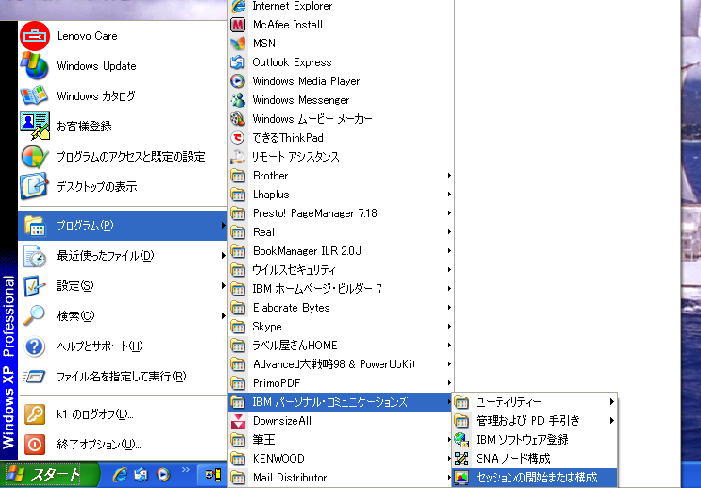This screenshot has width=701, height=488.
Task: Expand BookManager ILR 2.0J folder
Action: (341, 251)
